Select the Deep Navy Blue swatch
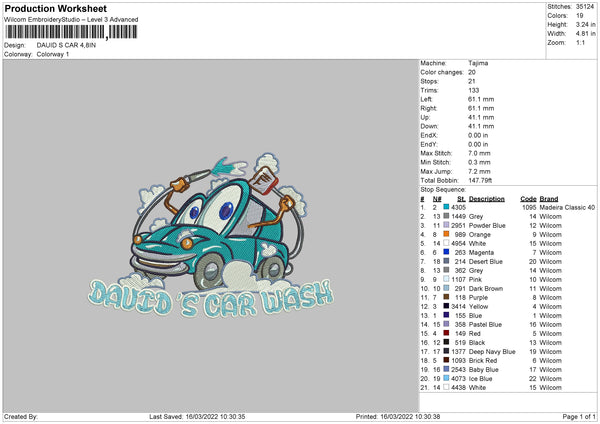This screenshot has width=600, height=424. coord(446,351)
